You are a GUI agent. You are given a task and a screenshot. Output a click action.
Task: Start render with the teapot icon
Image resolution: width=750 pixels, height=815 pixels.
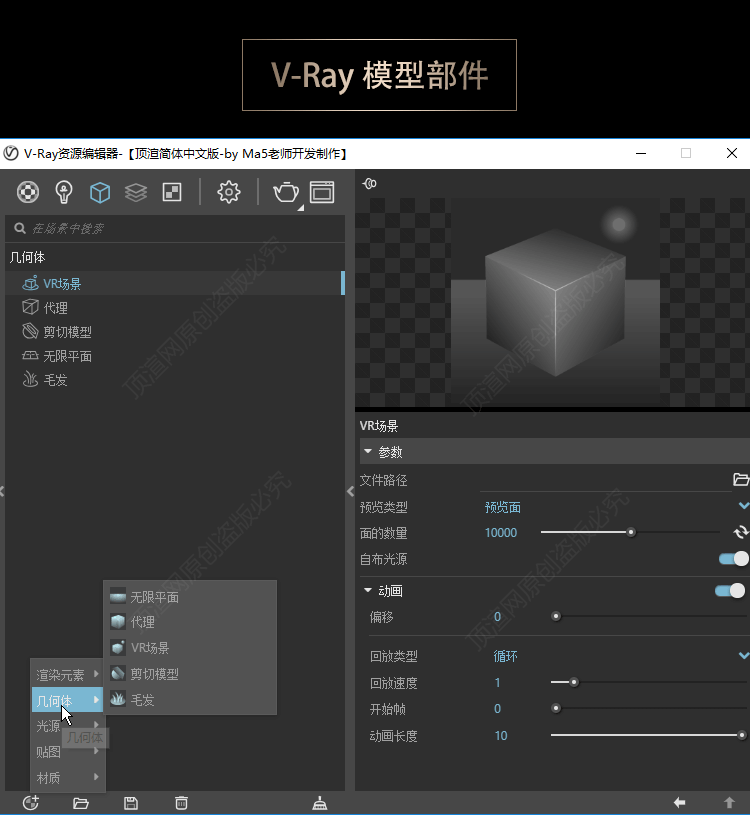coord(285,192)
